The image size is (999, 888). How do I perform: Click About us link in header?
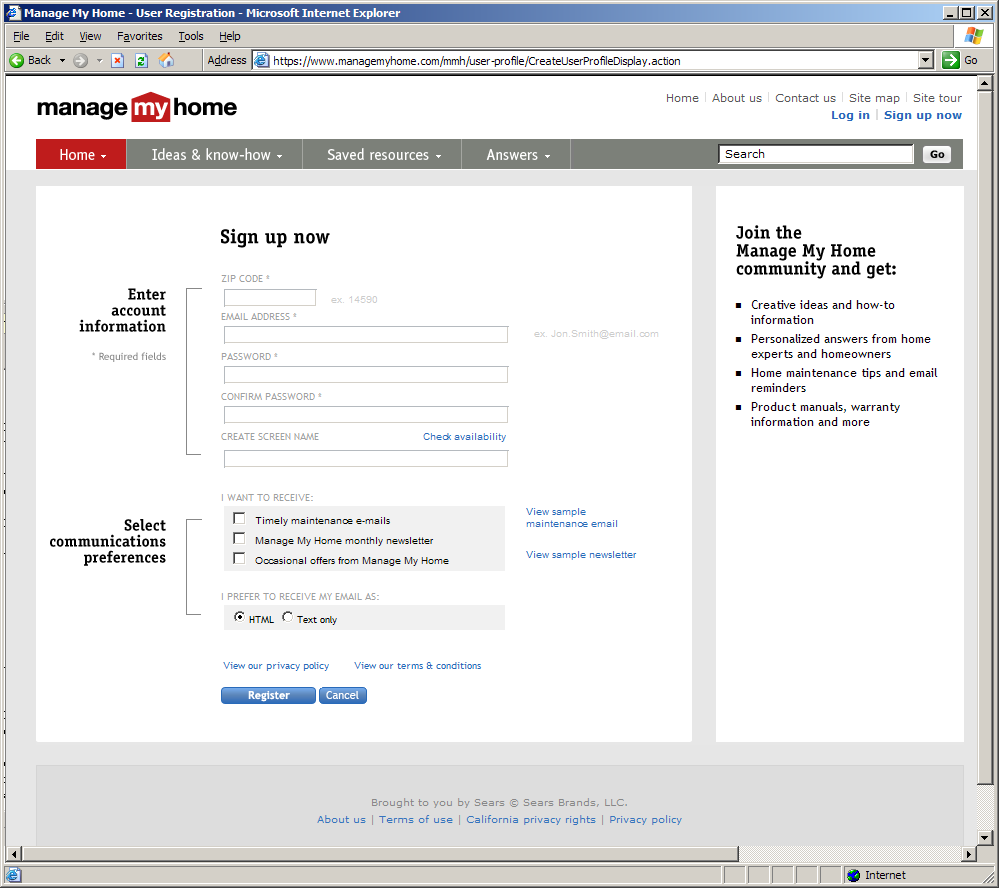[x=737, y=97]
